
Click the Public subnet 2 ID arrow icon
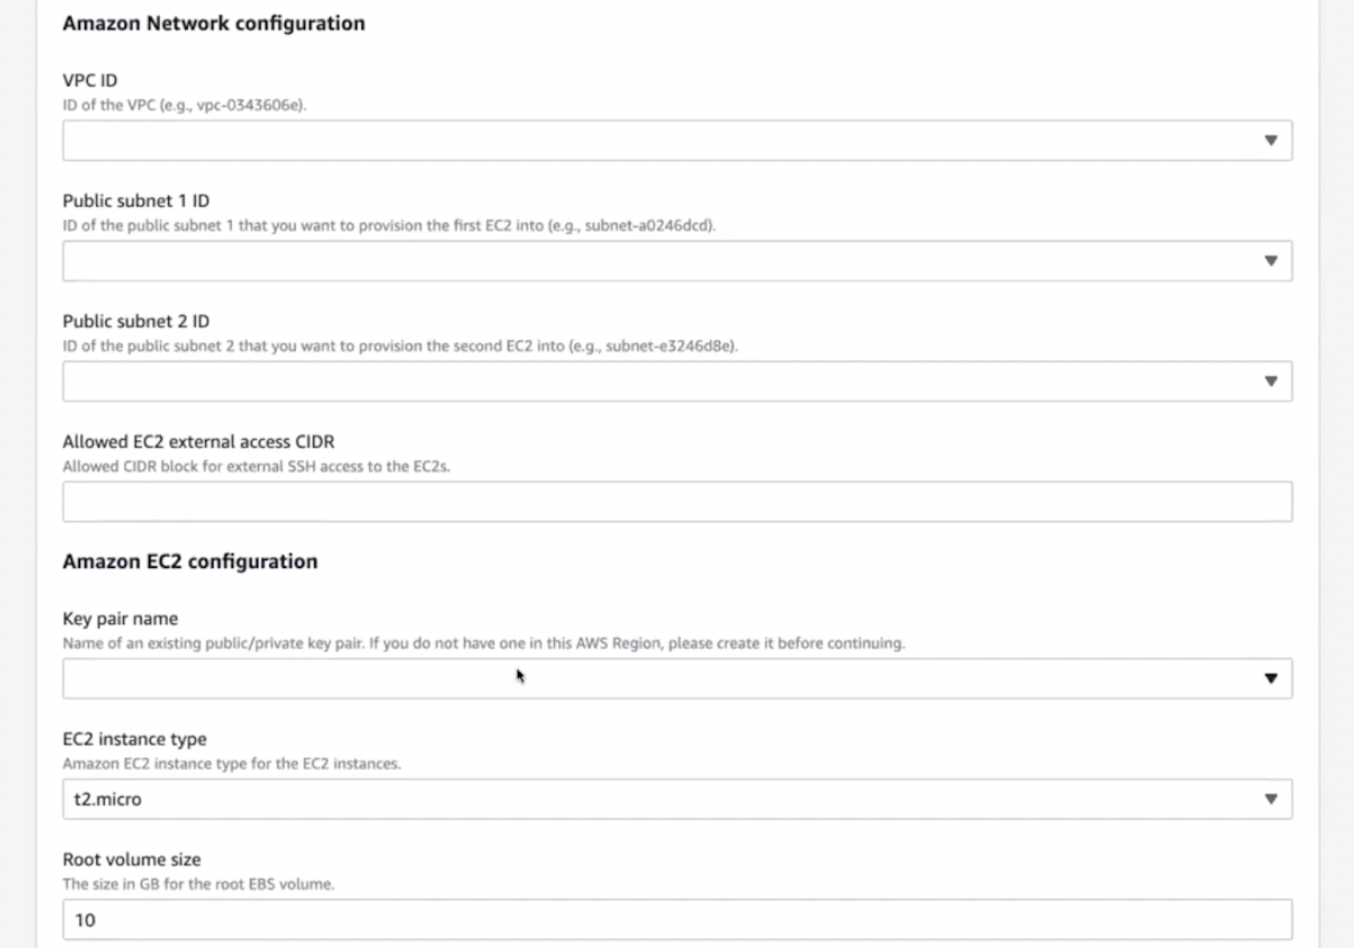[1270, 381]
